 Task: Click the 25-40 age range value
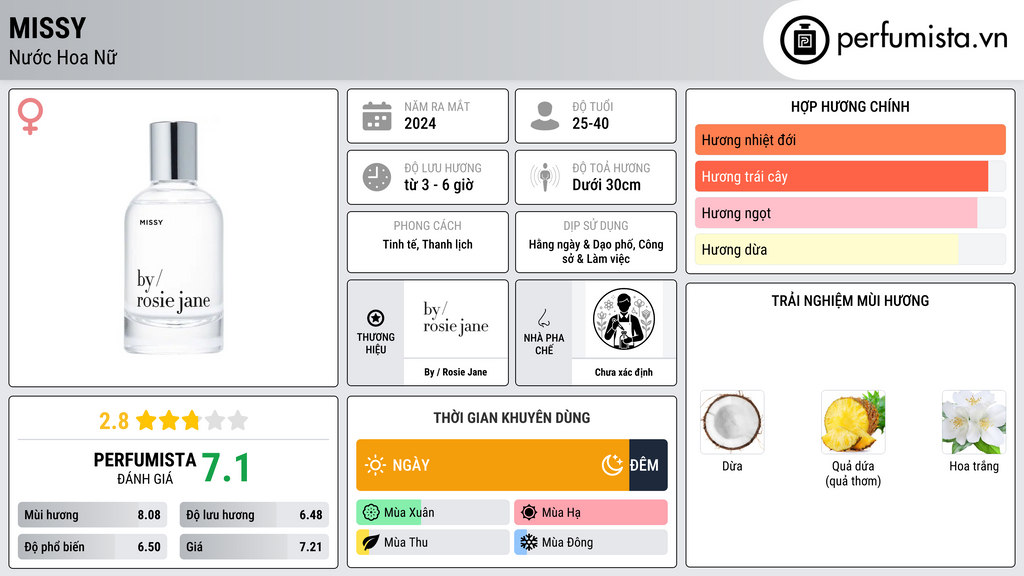[x=590, y=123]
